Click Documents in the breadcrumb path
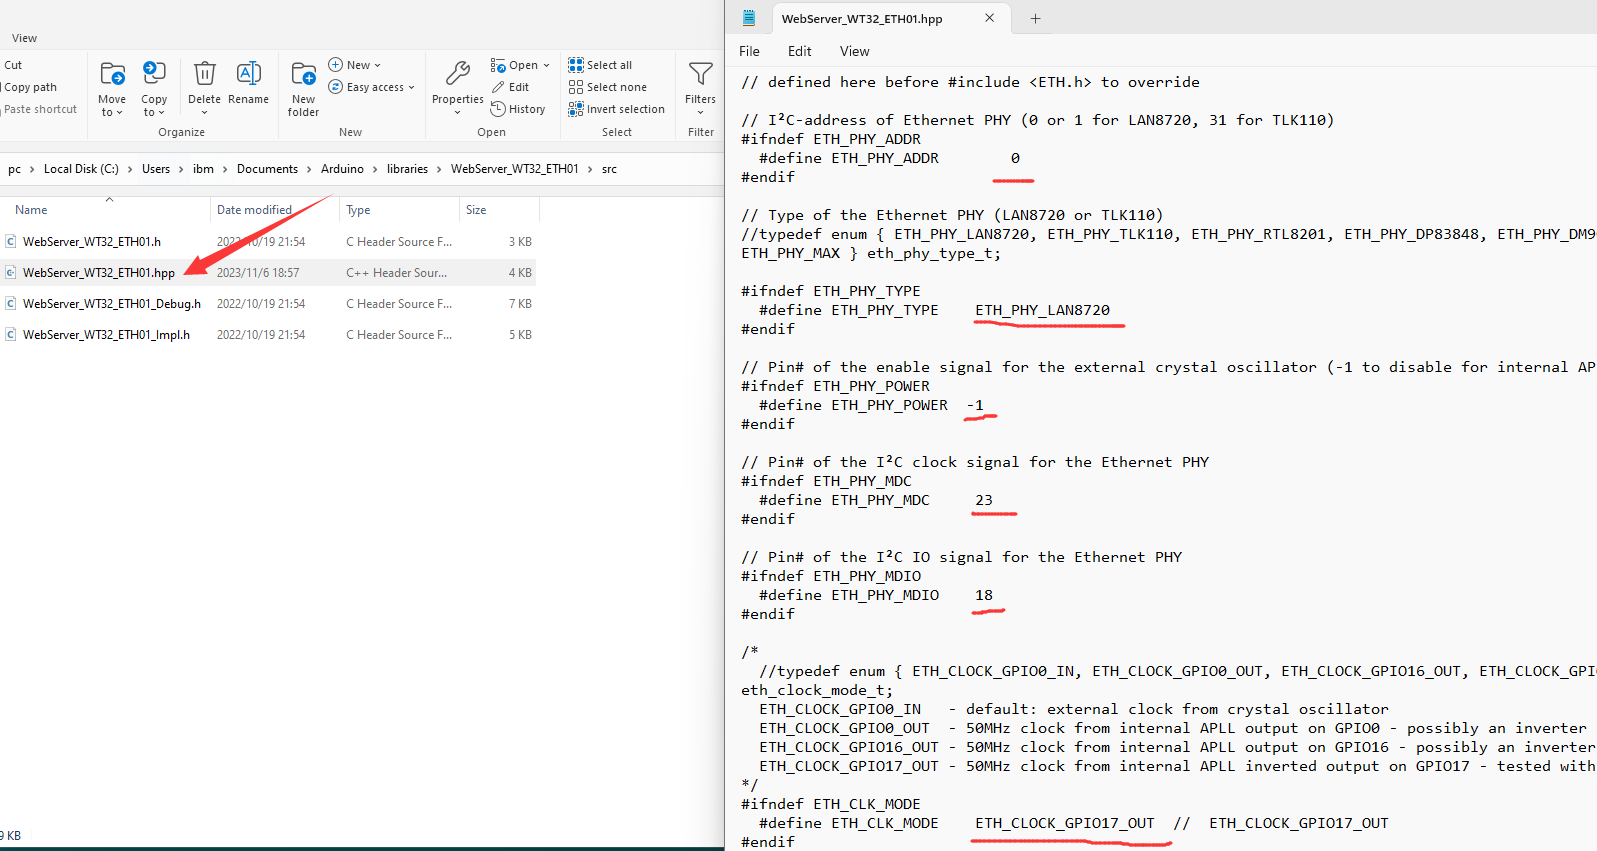 click(267, 169)
